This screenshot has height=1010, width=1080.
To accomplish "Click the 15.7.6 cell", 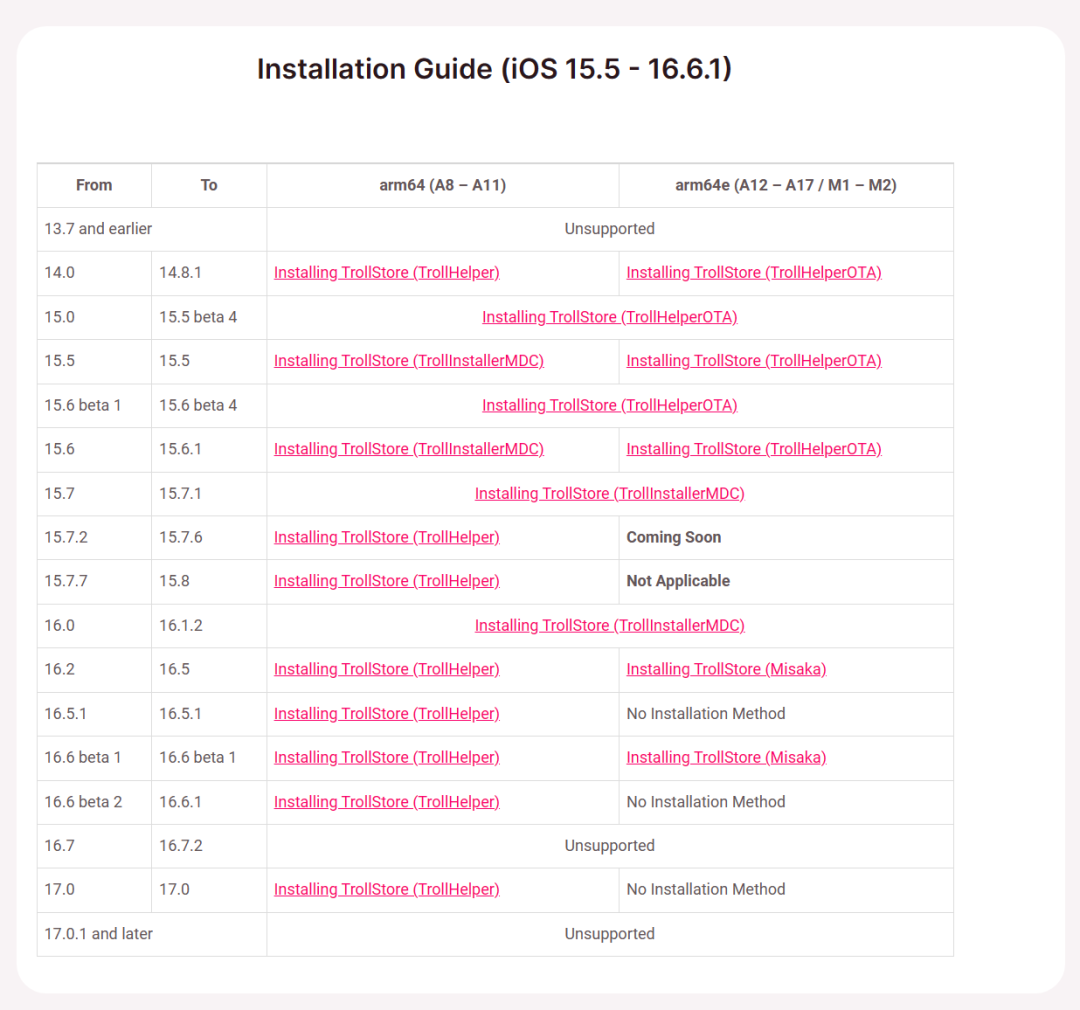I will pos(209,537).
